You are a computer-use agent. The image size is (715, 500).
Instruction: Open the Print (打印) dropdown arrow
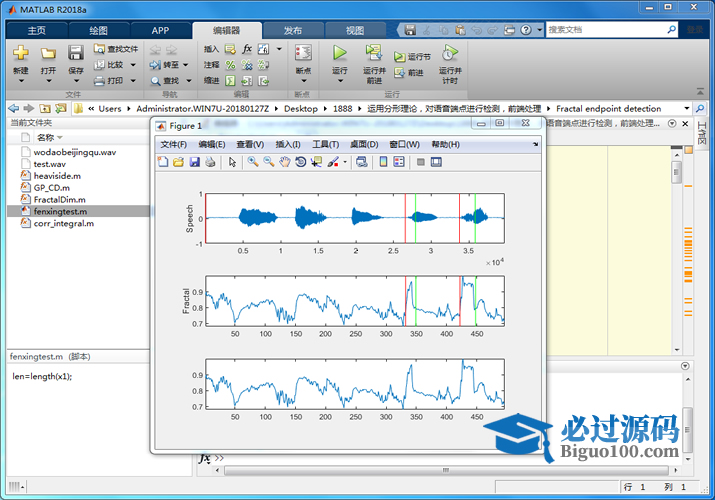[x=133, y=81]
